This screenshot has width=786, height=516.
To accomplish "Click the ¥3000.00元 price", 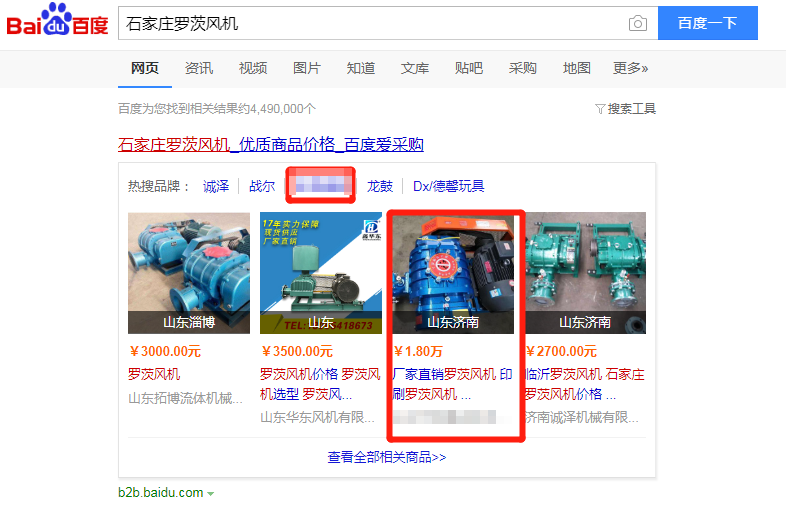I will [x=165, y=351].
